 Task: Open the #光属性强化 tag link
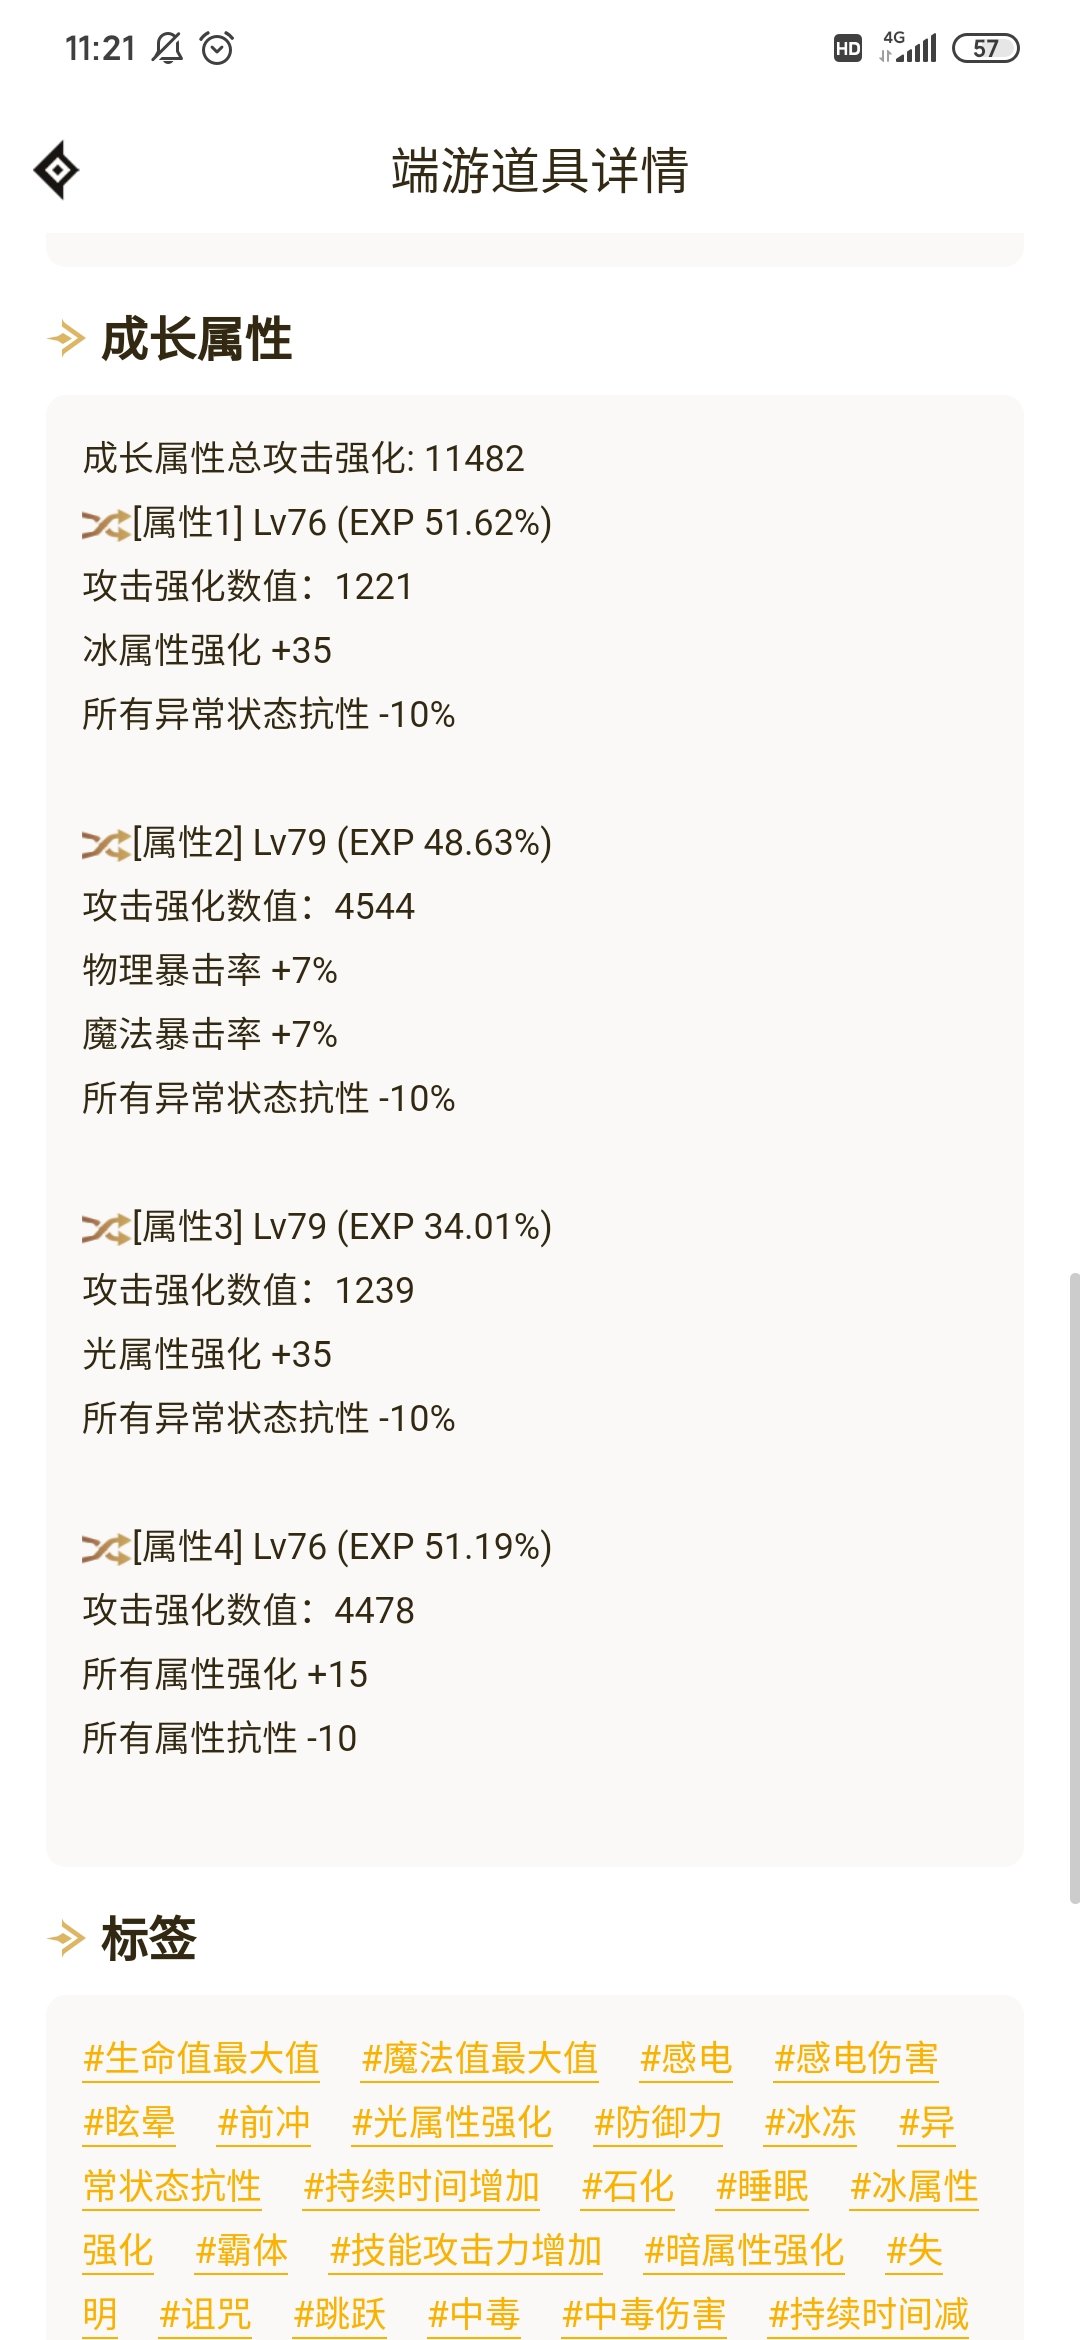click(452, 2122)
